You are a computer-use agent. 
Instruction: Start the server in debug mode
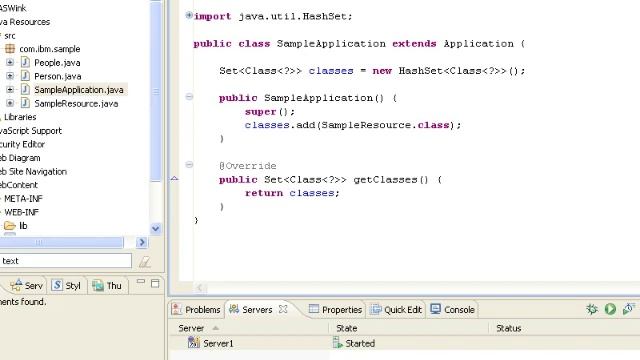pyautogui.click(x=592, y=309)
